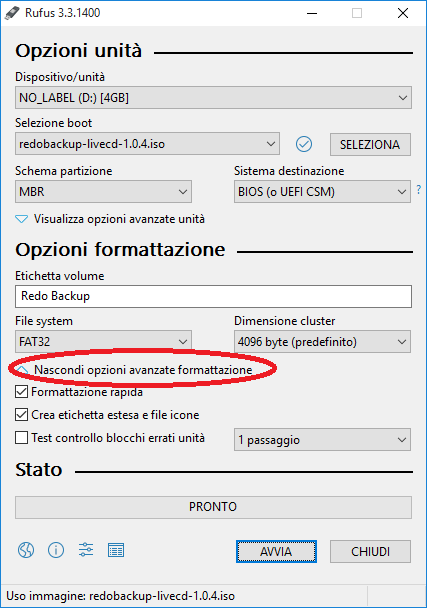
Task: Show the log window icon
Action: tap(116, 550)
